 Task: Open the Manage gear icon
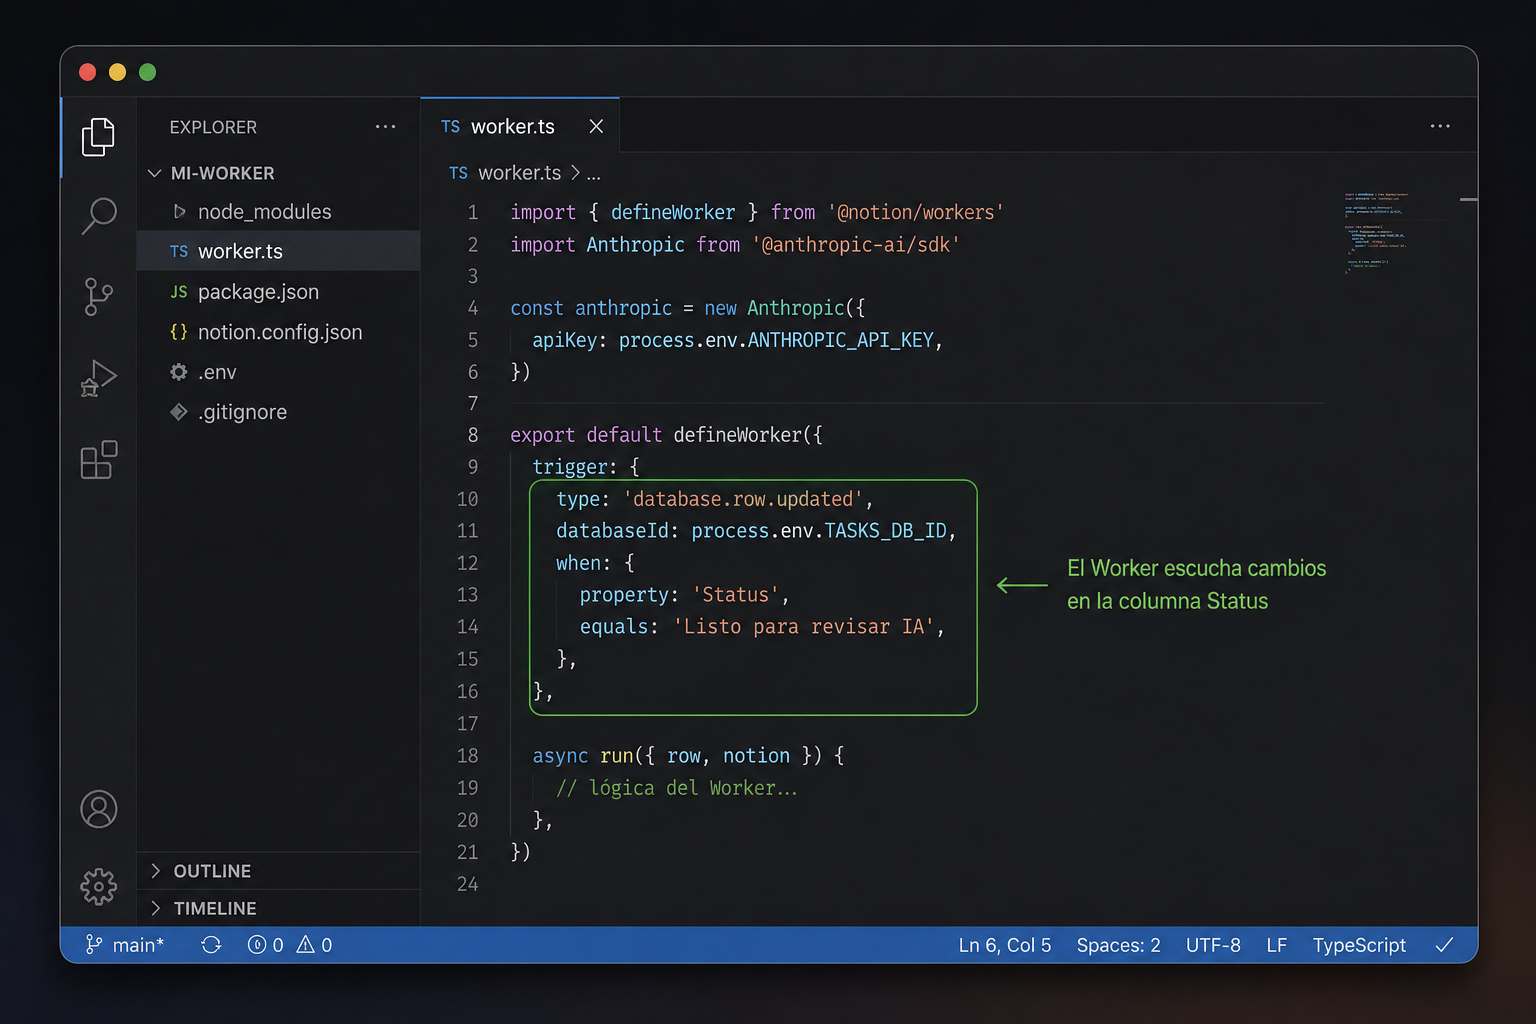98,886
